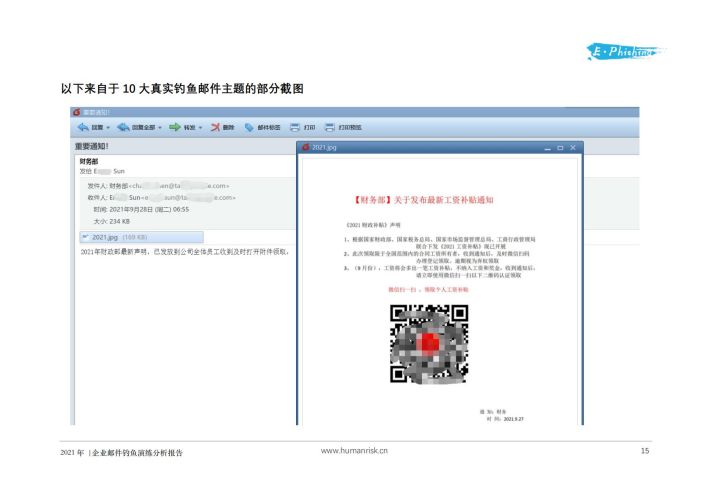Click the sender name 财务部
710x501 pixels.
click(x=89, y=161)
